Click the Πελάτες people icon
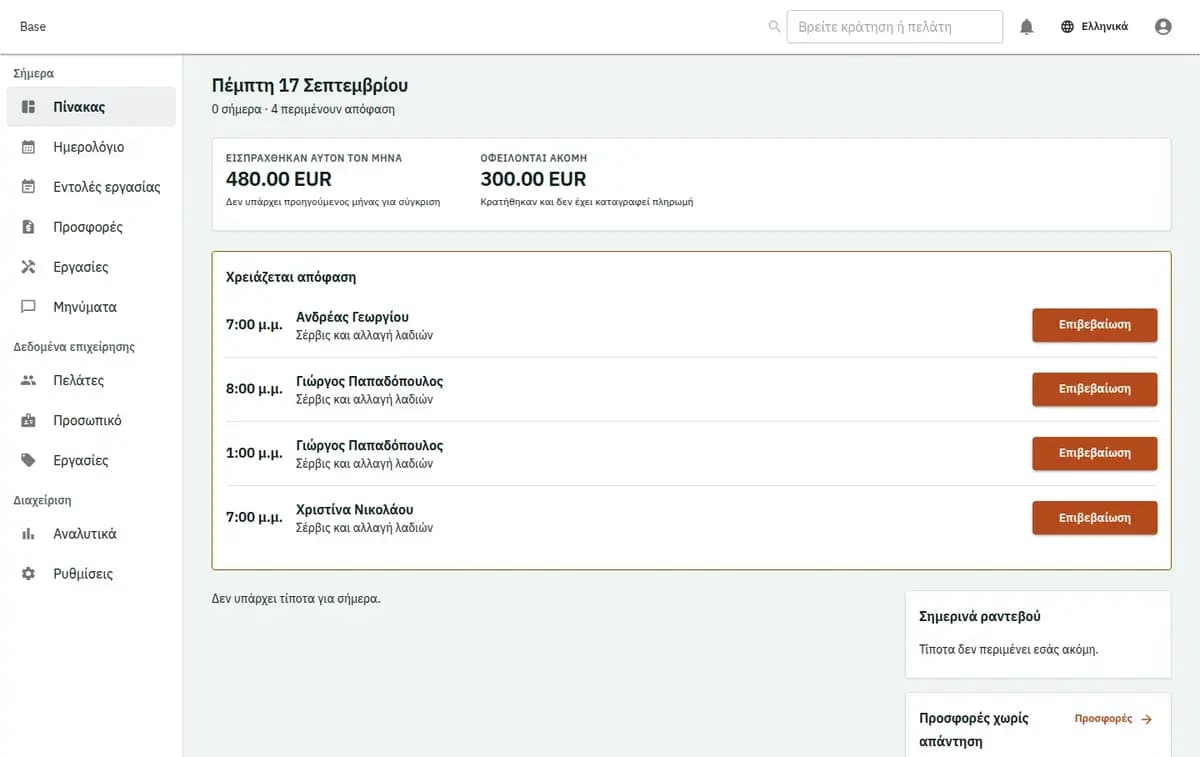1200x757 pixels. click(29, 380)
